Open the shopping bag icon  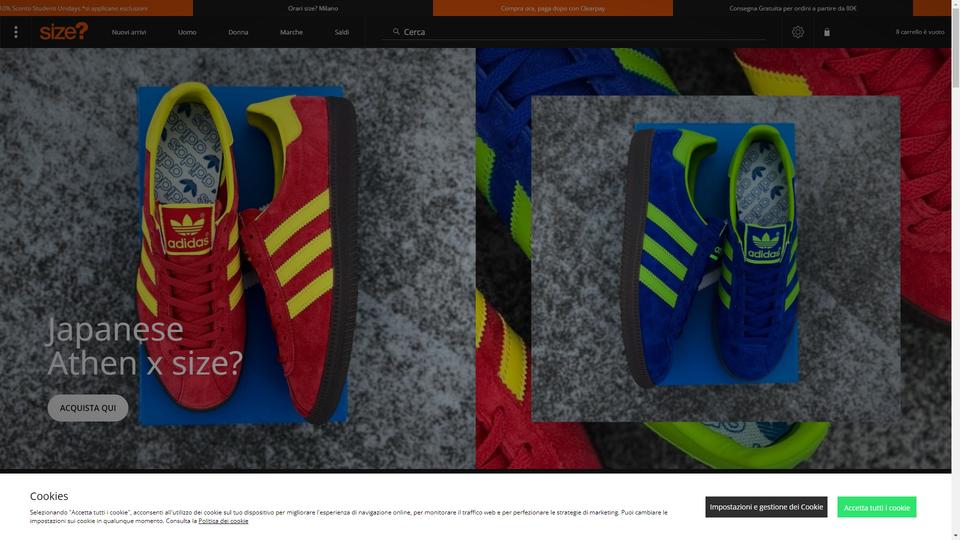tap(827, 32)
